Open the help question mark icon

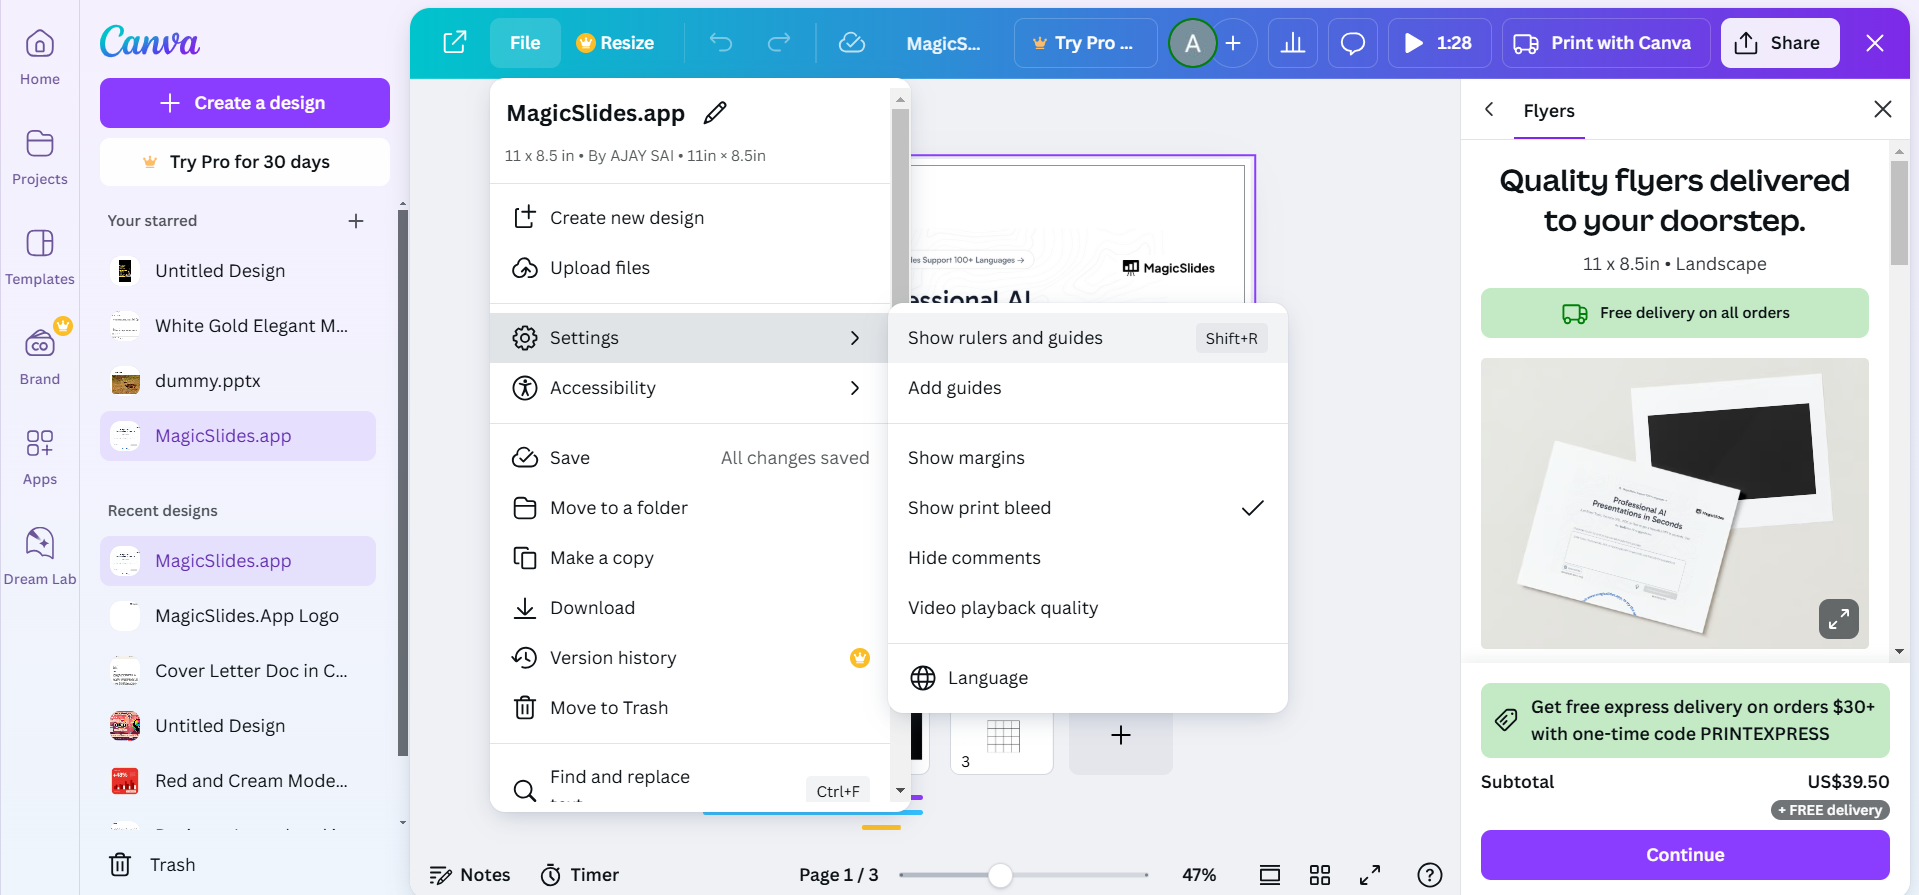pos(1430,875)
